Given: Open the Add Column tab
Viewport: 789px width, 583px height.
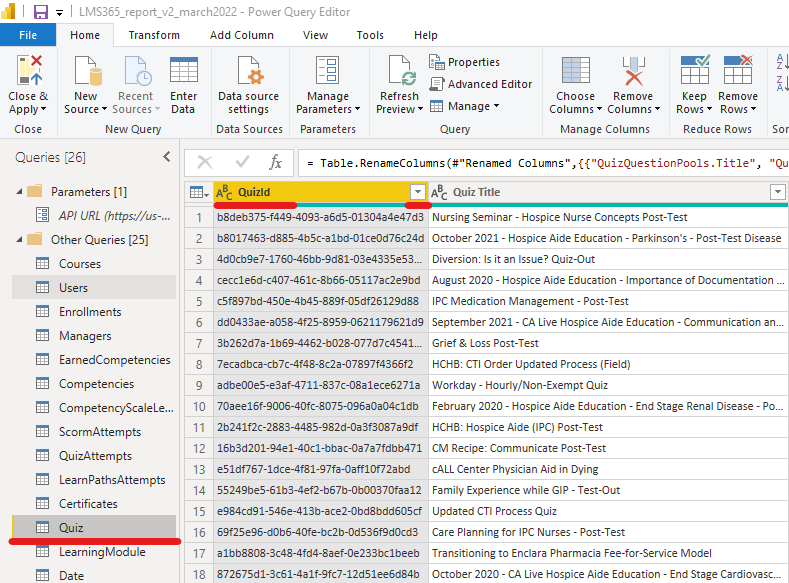Looking at the screenshot, I should click(x=241, y=35).
